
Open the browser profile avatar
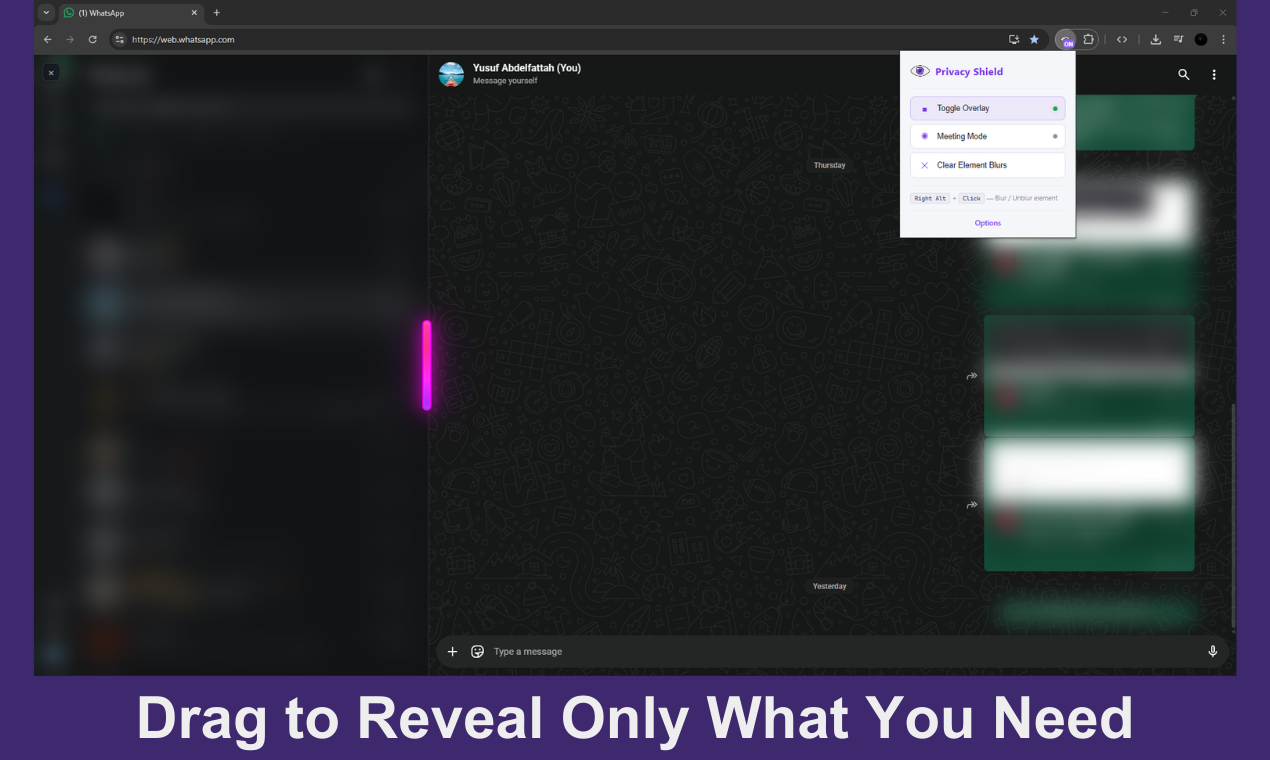pyautogui.click(x=1201, y=39)
